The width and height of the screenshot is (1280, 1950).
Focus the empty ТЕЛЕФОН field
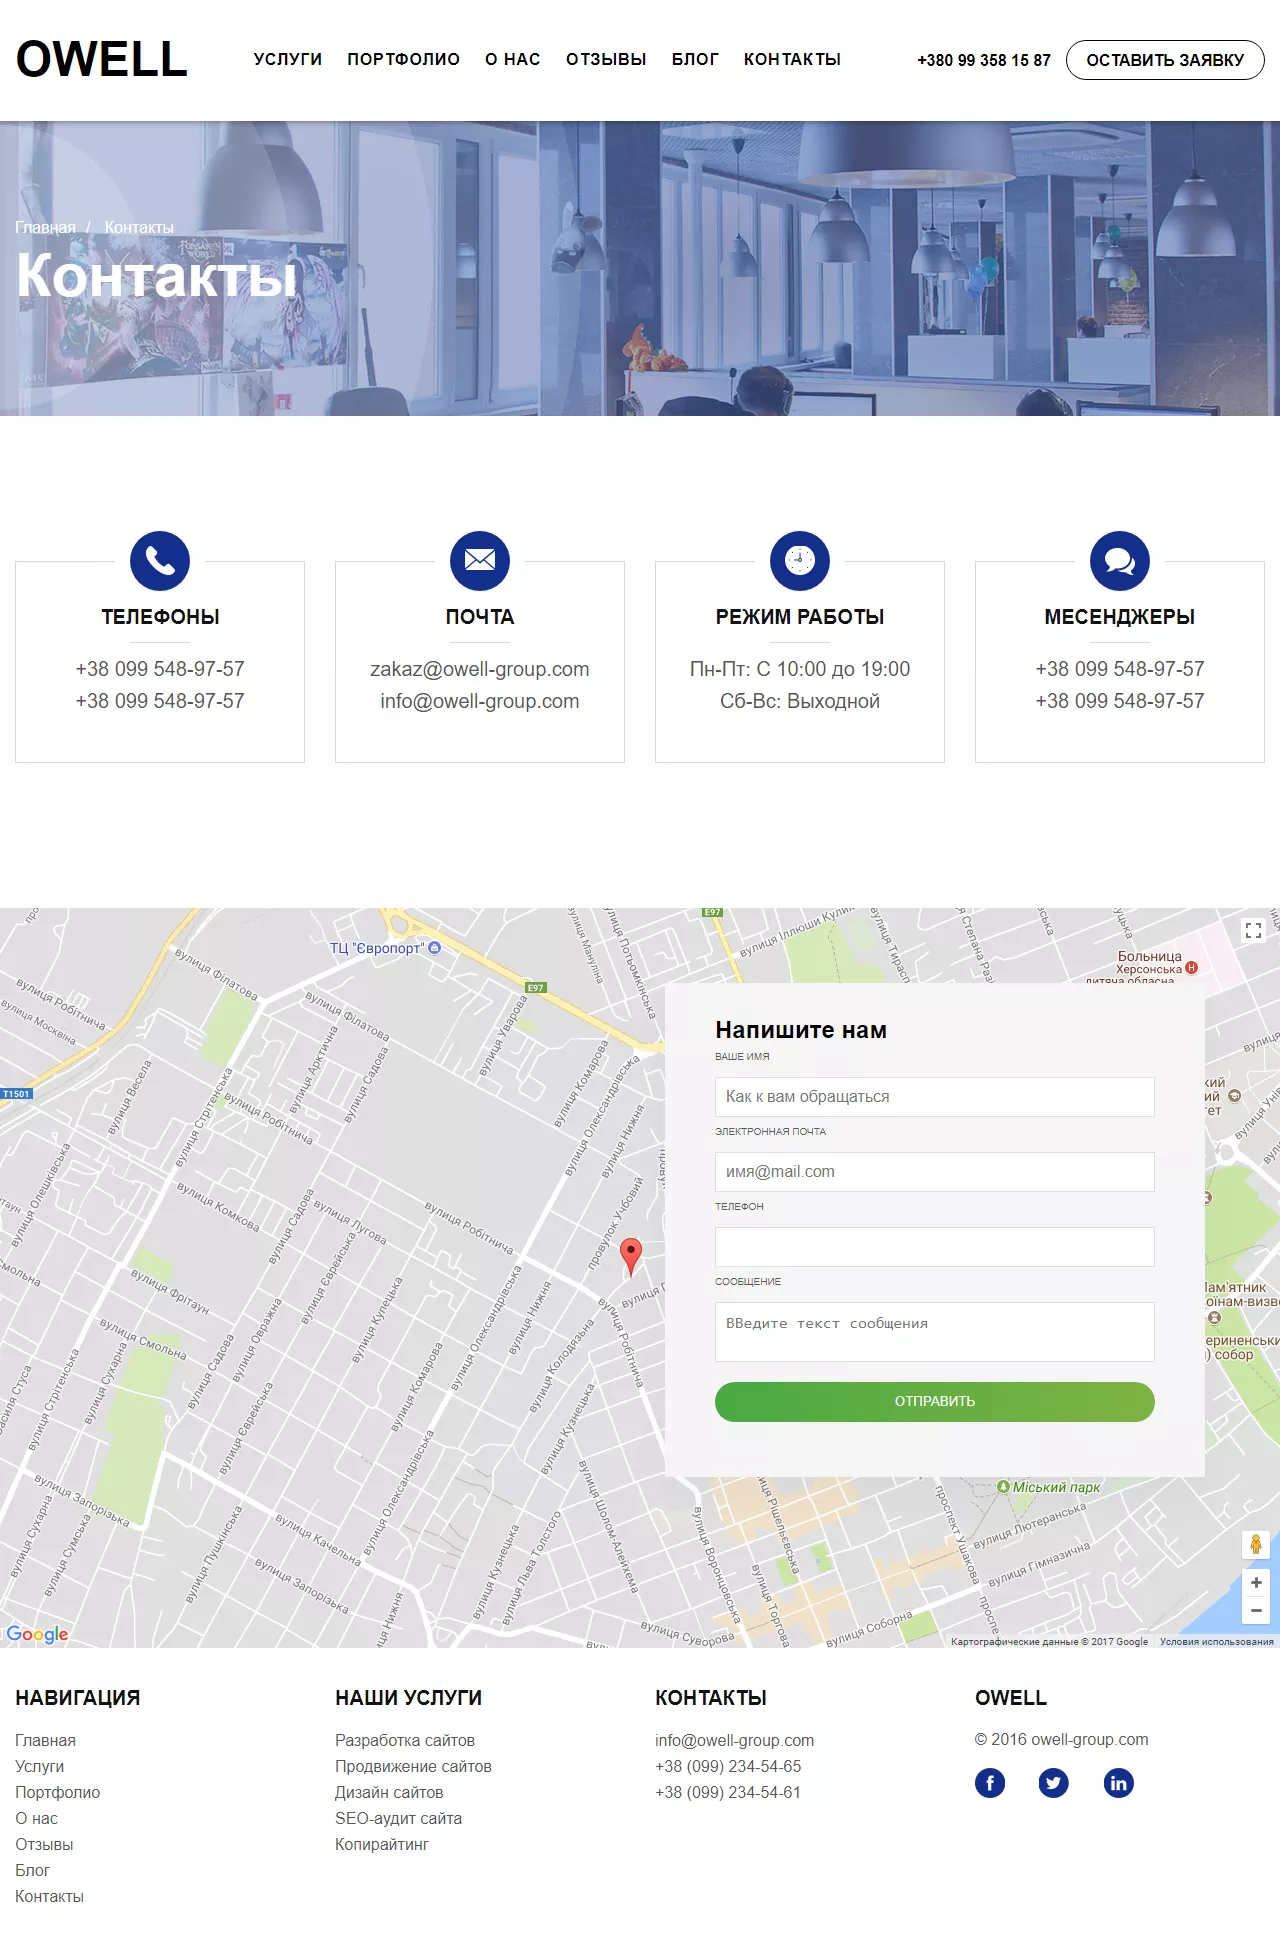935,1247
